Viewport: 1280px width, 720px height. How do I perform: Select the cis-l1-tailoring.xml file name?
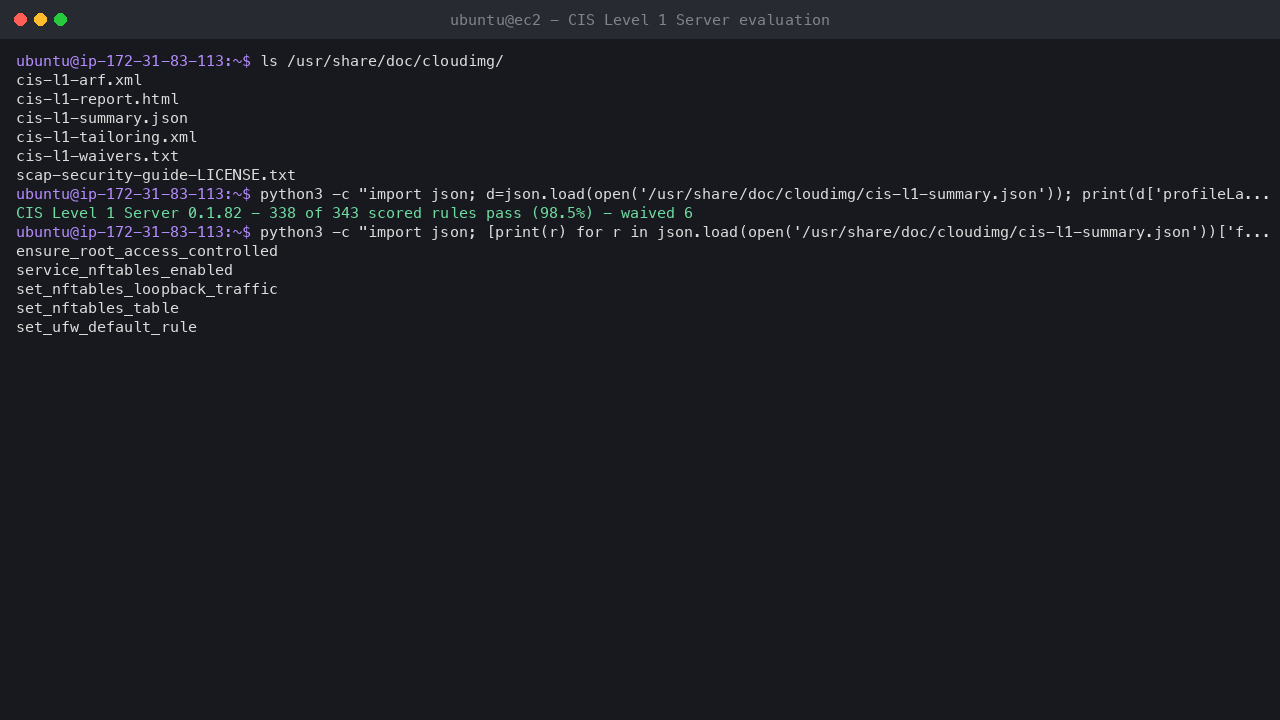tap(107, 137)
